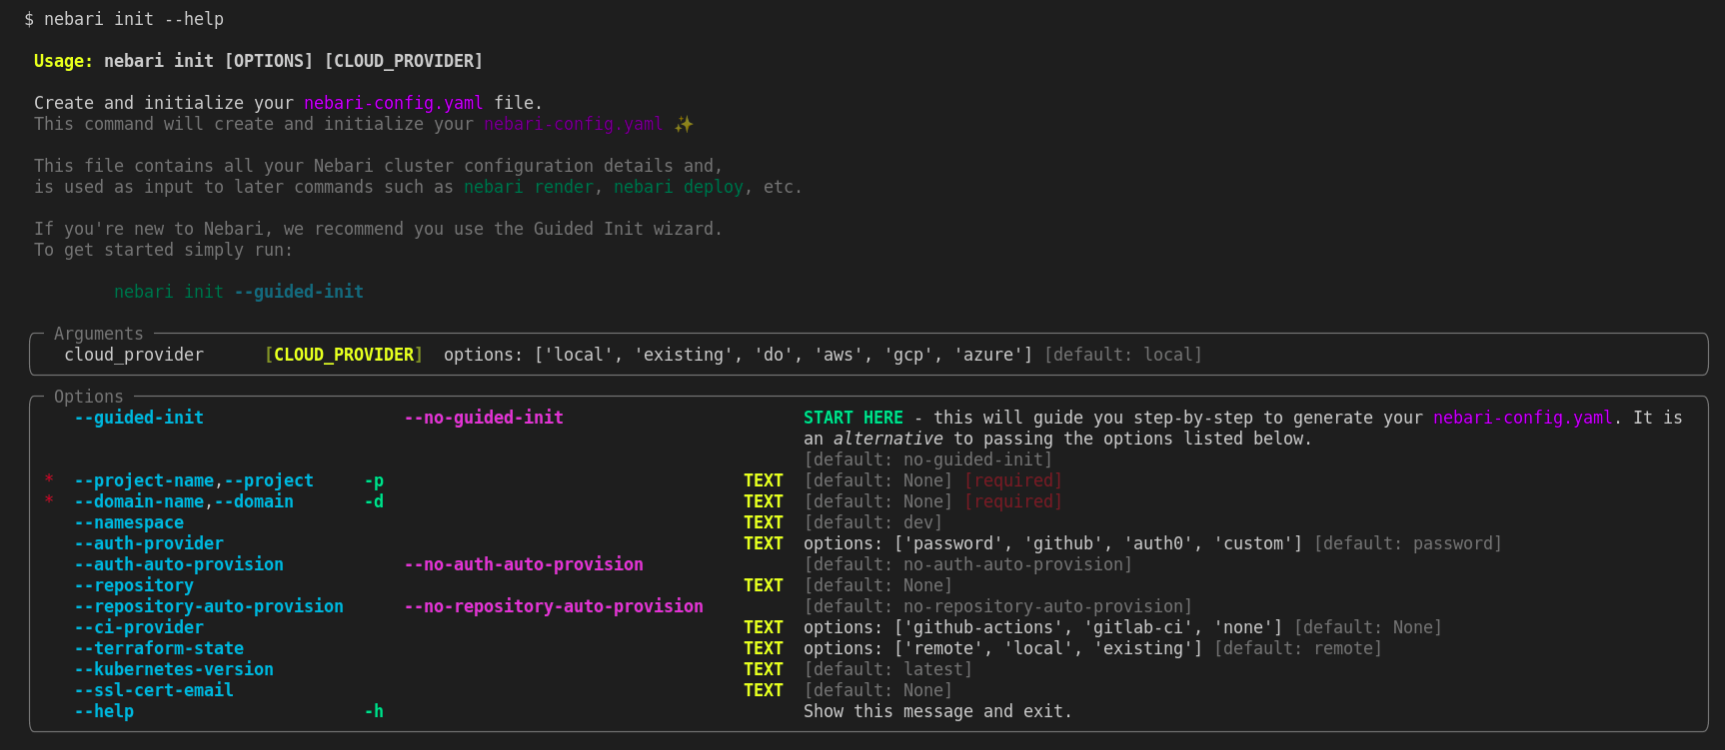Click the "--domain-name" option
The width and height of the screenshot is (1725, 750).
(x=139, y=502)
